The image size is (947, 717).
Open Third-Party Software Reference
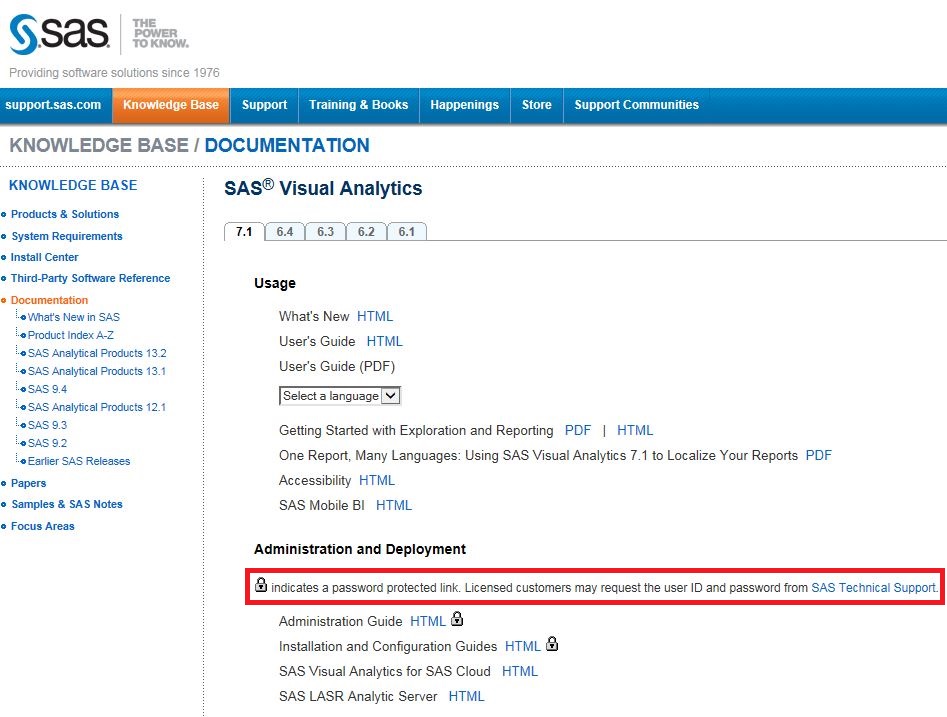(x=91, y=278)
